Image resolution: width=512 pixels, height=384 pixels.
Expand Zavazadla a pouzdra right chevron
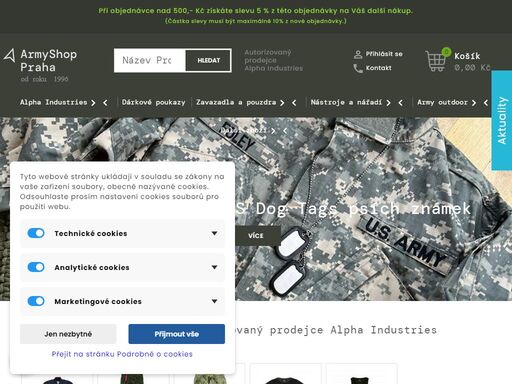coord(282,103)
